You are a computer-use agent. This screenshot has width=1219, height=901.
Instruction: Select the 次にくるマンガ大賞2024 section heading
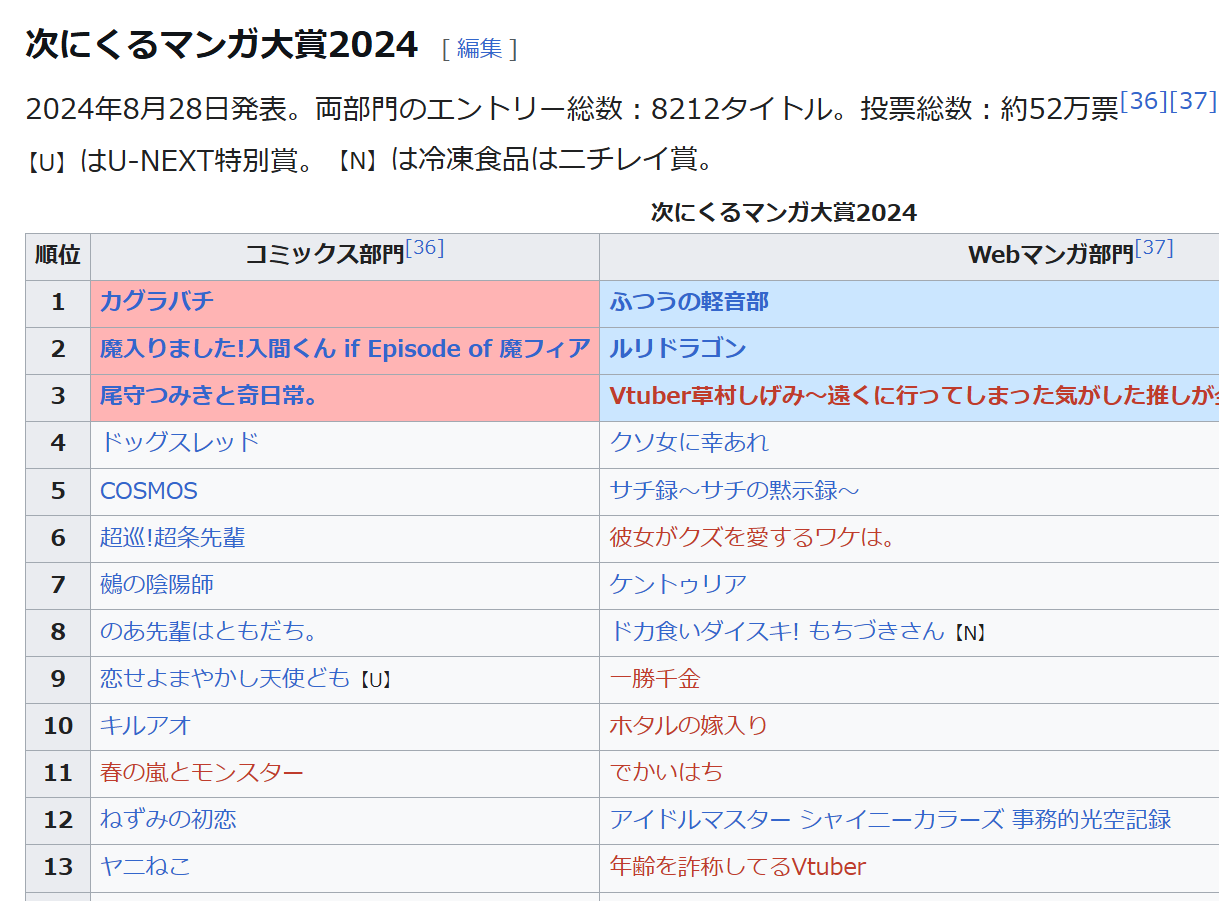click(x=221, y=44)
